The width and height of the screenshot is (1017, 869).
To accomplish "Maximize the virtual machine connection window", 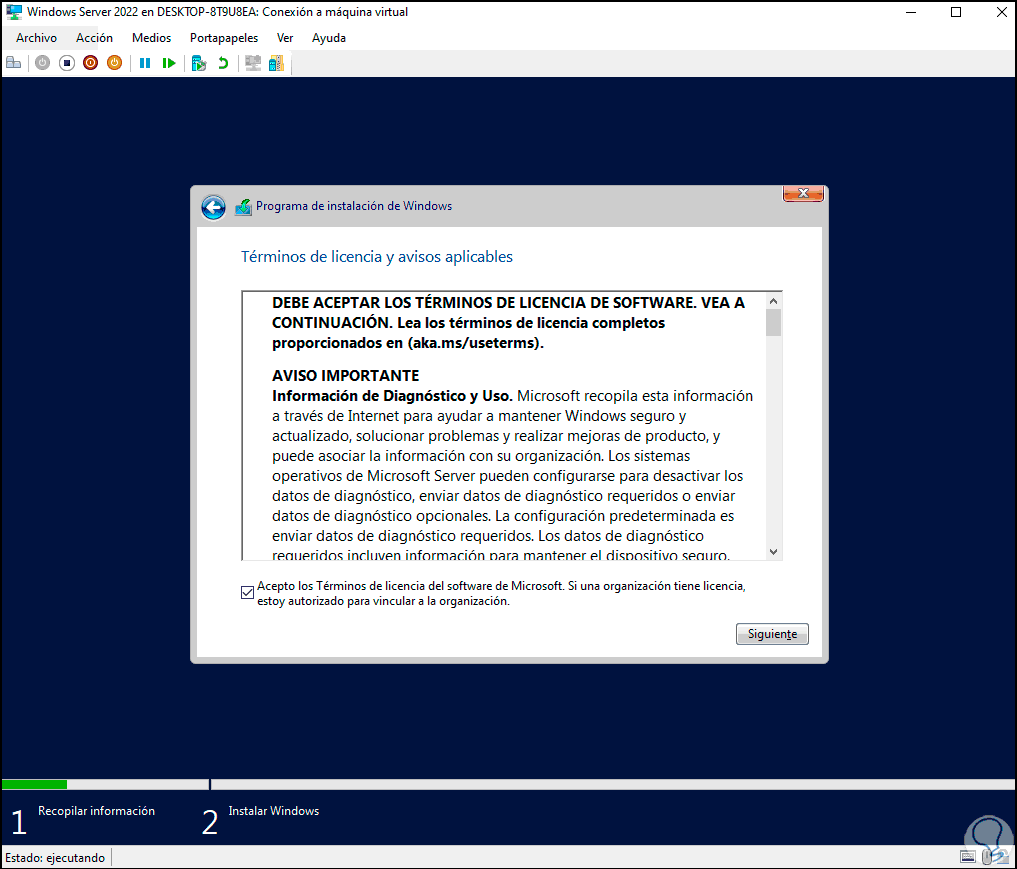I will coord(956,12).
